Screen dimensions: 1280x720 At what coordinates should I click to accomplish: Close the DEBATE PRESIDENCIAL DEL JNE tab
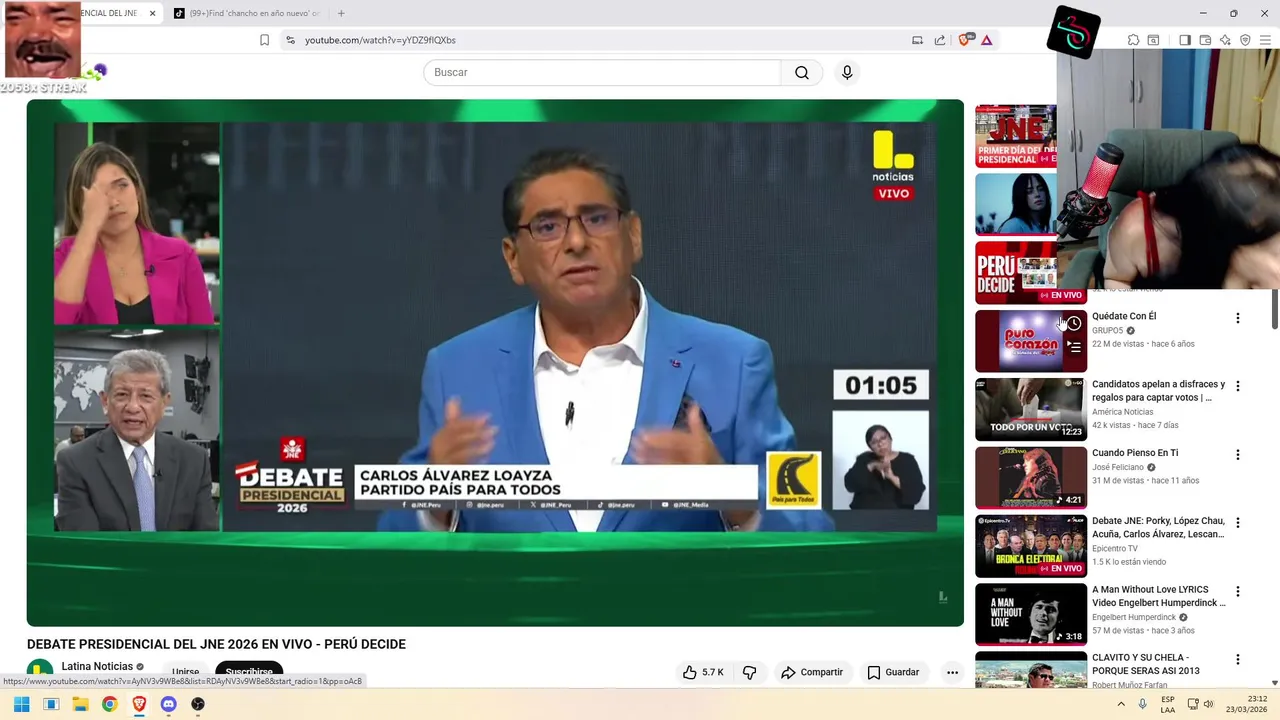(152, 13)
